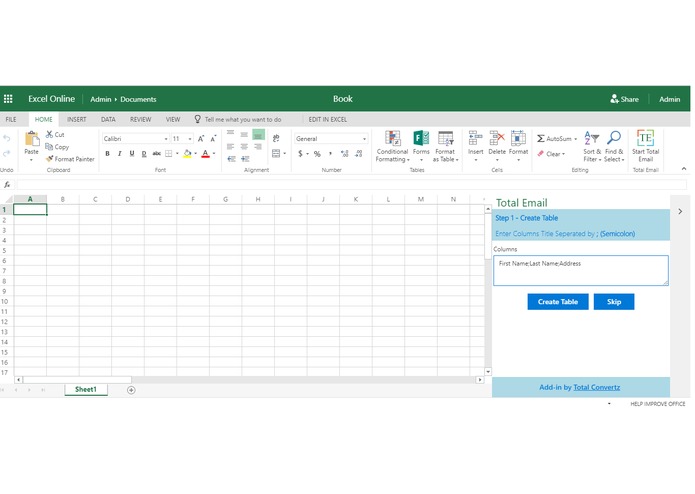
Task: Expand the font color dropdown arrow
Action: click(214, 154)
